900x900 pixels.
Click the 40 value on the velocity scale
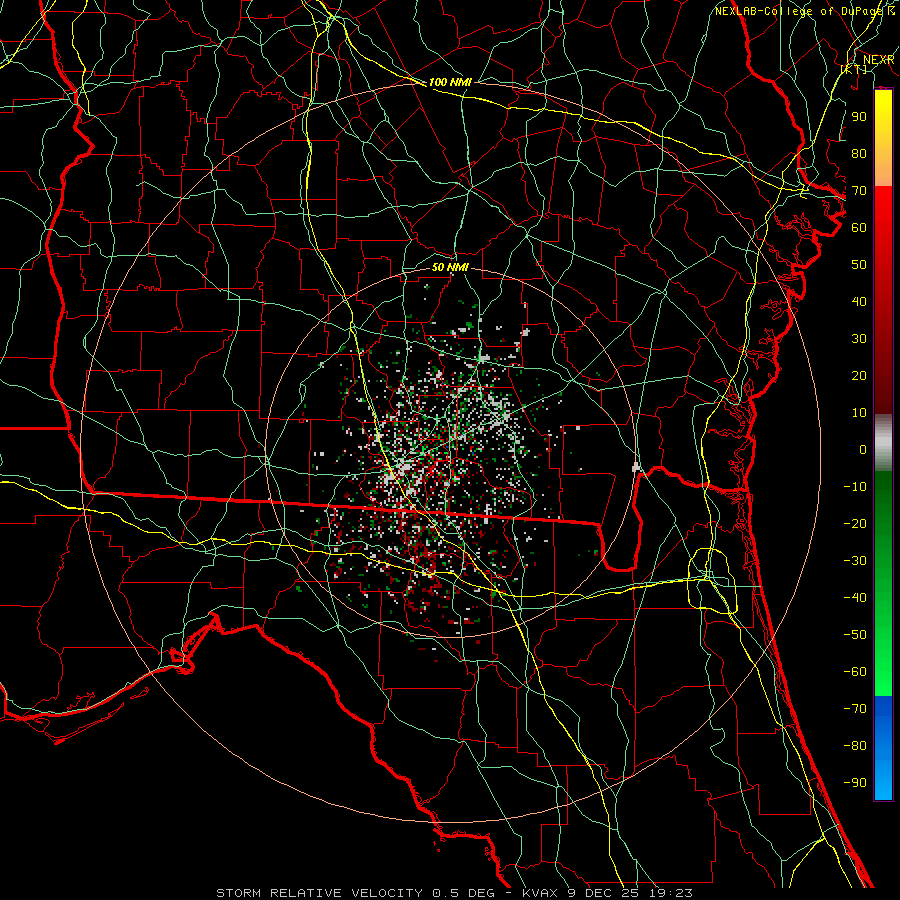(859, 301)
